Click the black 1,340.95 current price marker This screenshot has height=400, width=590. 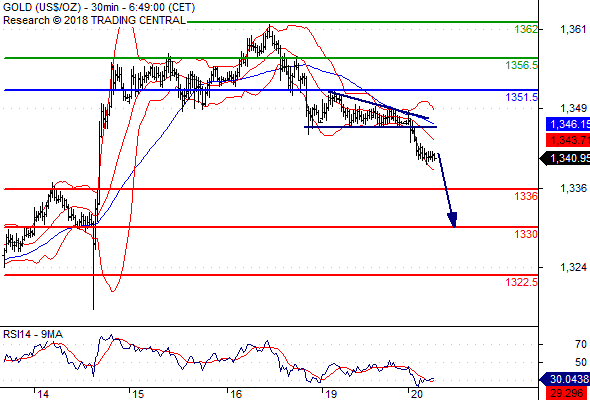(x=565, y=159)
